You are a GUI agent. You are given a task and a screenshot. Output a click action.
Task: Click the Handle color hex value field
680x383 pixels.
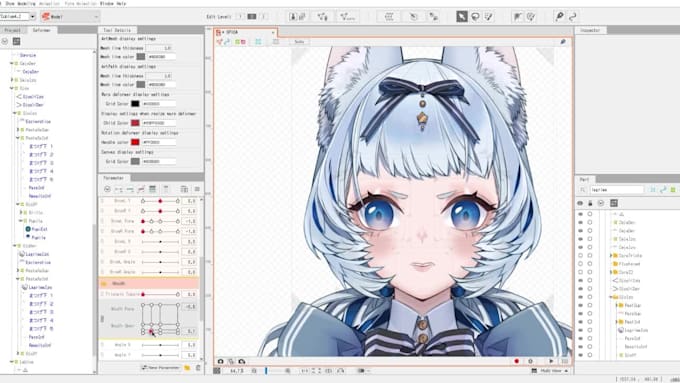[x=159, y=142]
